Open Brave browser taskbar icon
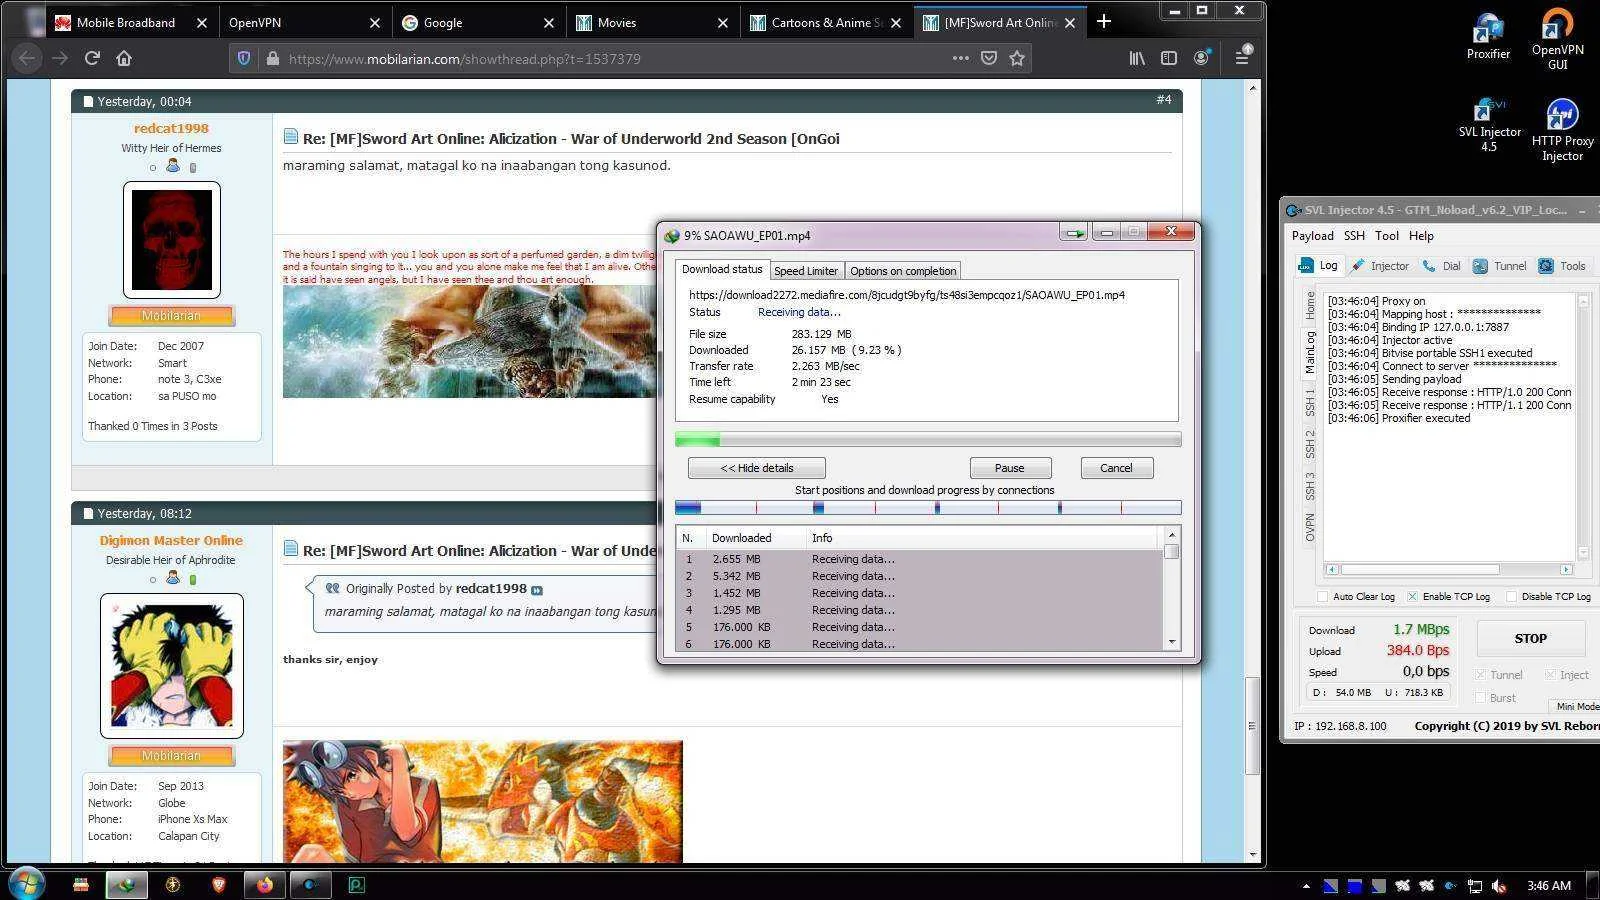 coord(219,885)
